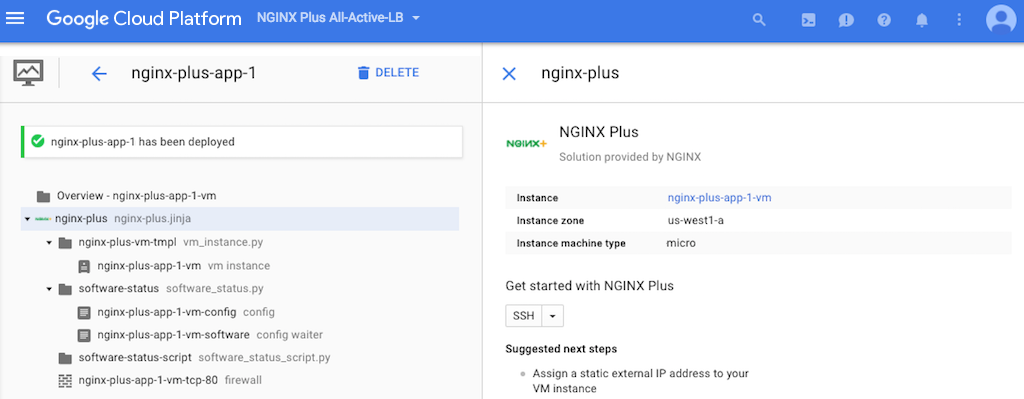Collapse the nginx-plus tree node
The width and height of the screenshot is (1024, 399).
click(27, 219)
